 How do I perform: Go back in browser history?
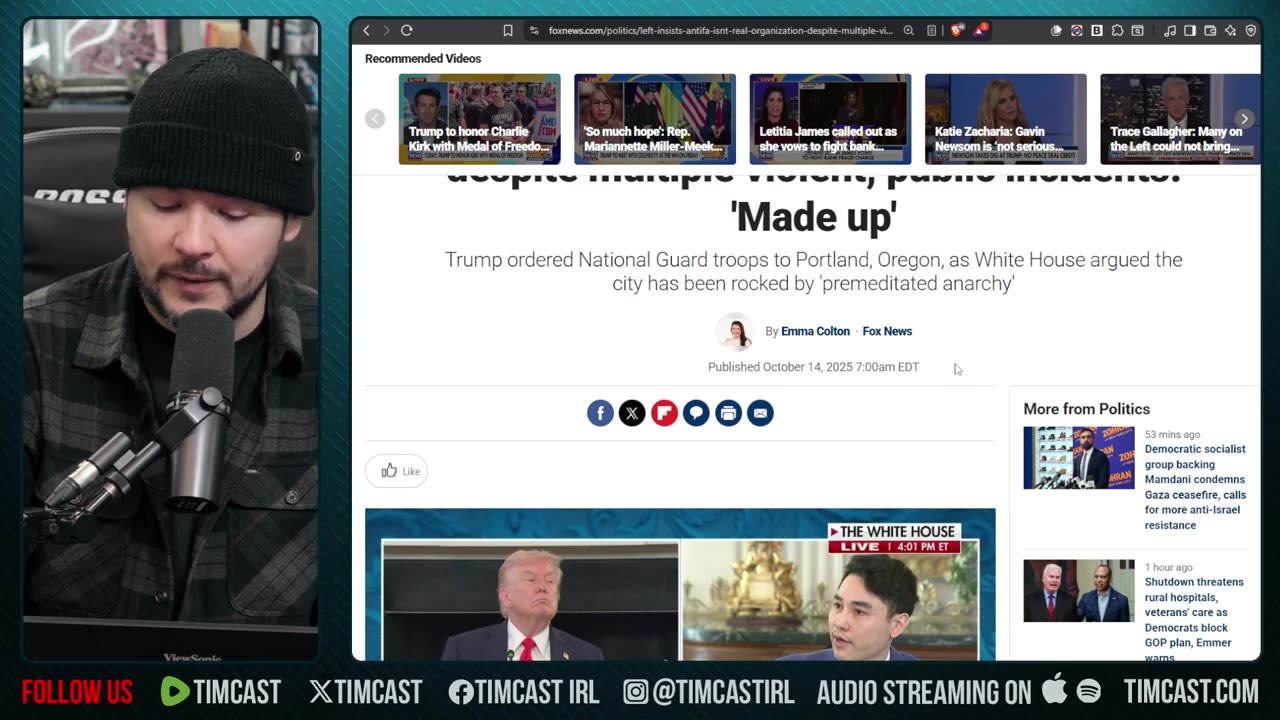point(366,31)
